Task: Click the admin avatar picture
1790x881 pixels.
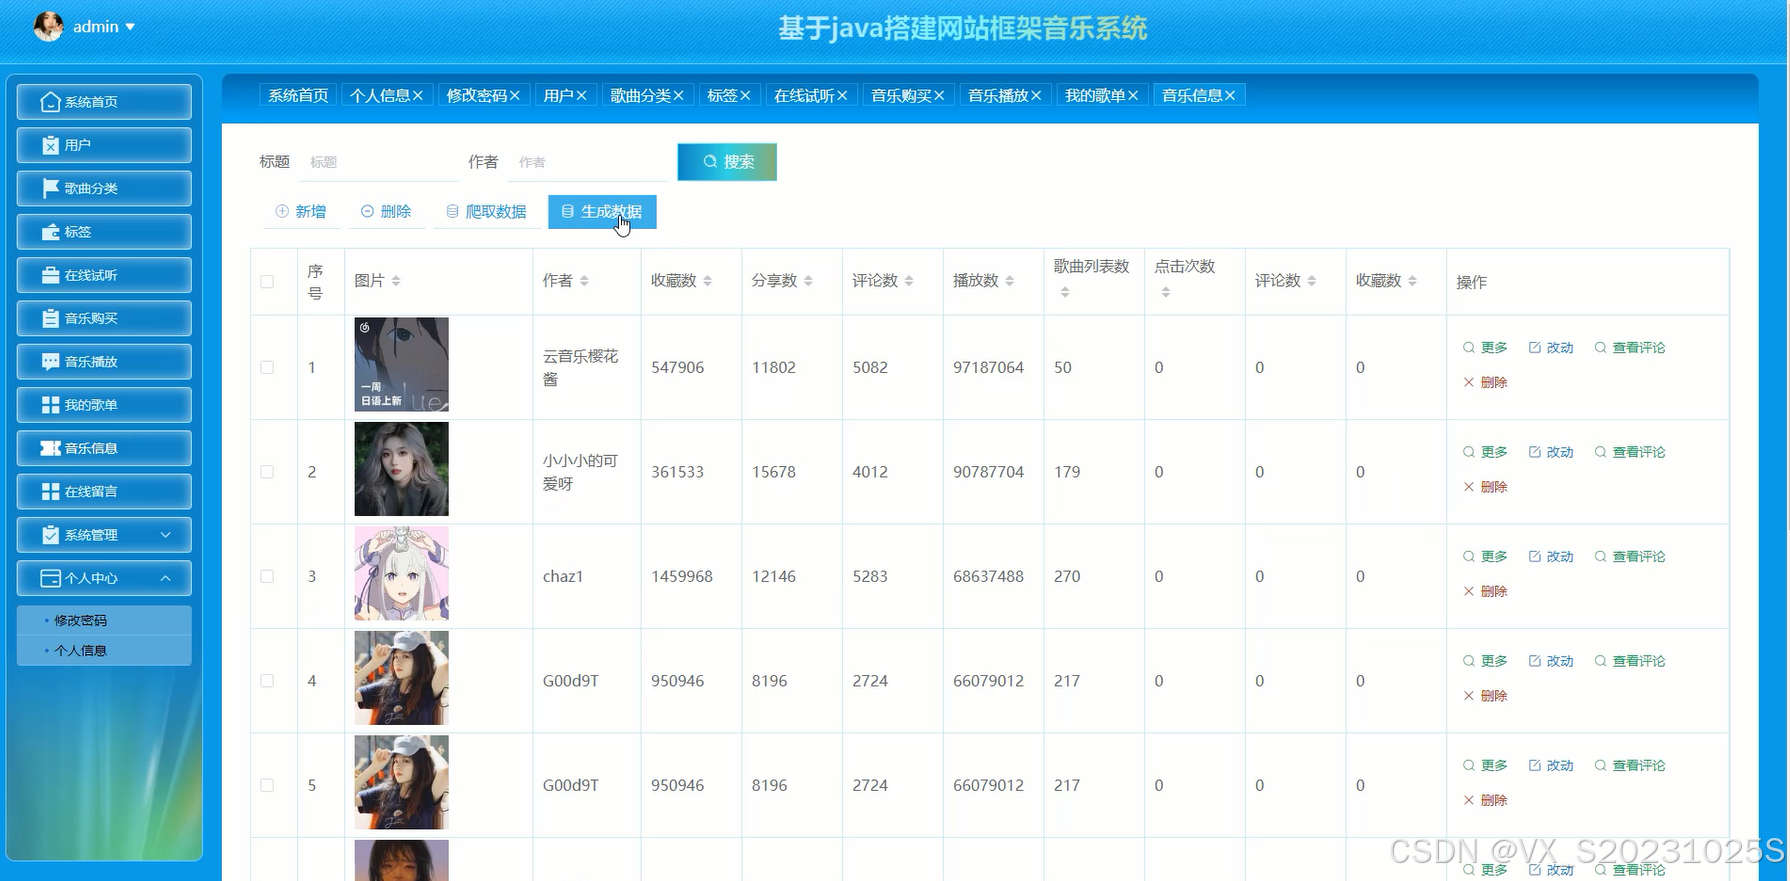Action: (48, 26)
